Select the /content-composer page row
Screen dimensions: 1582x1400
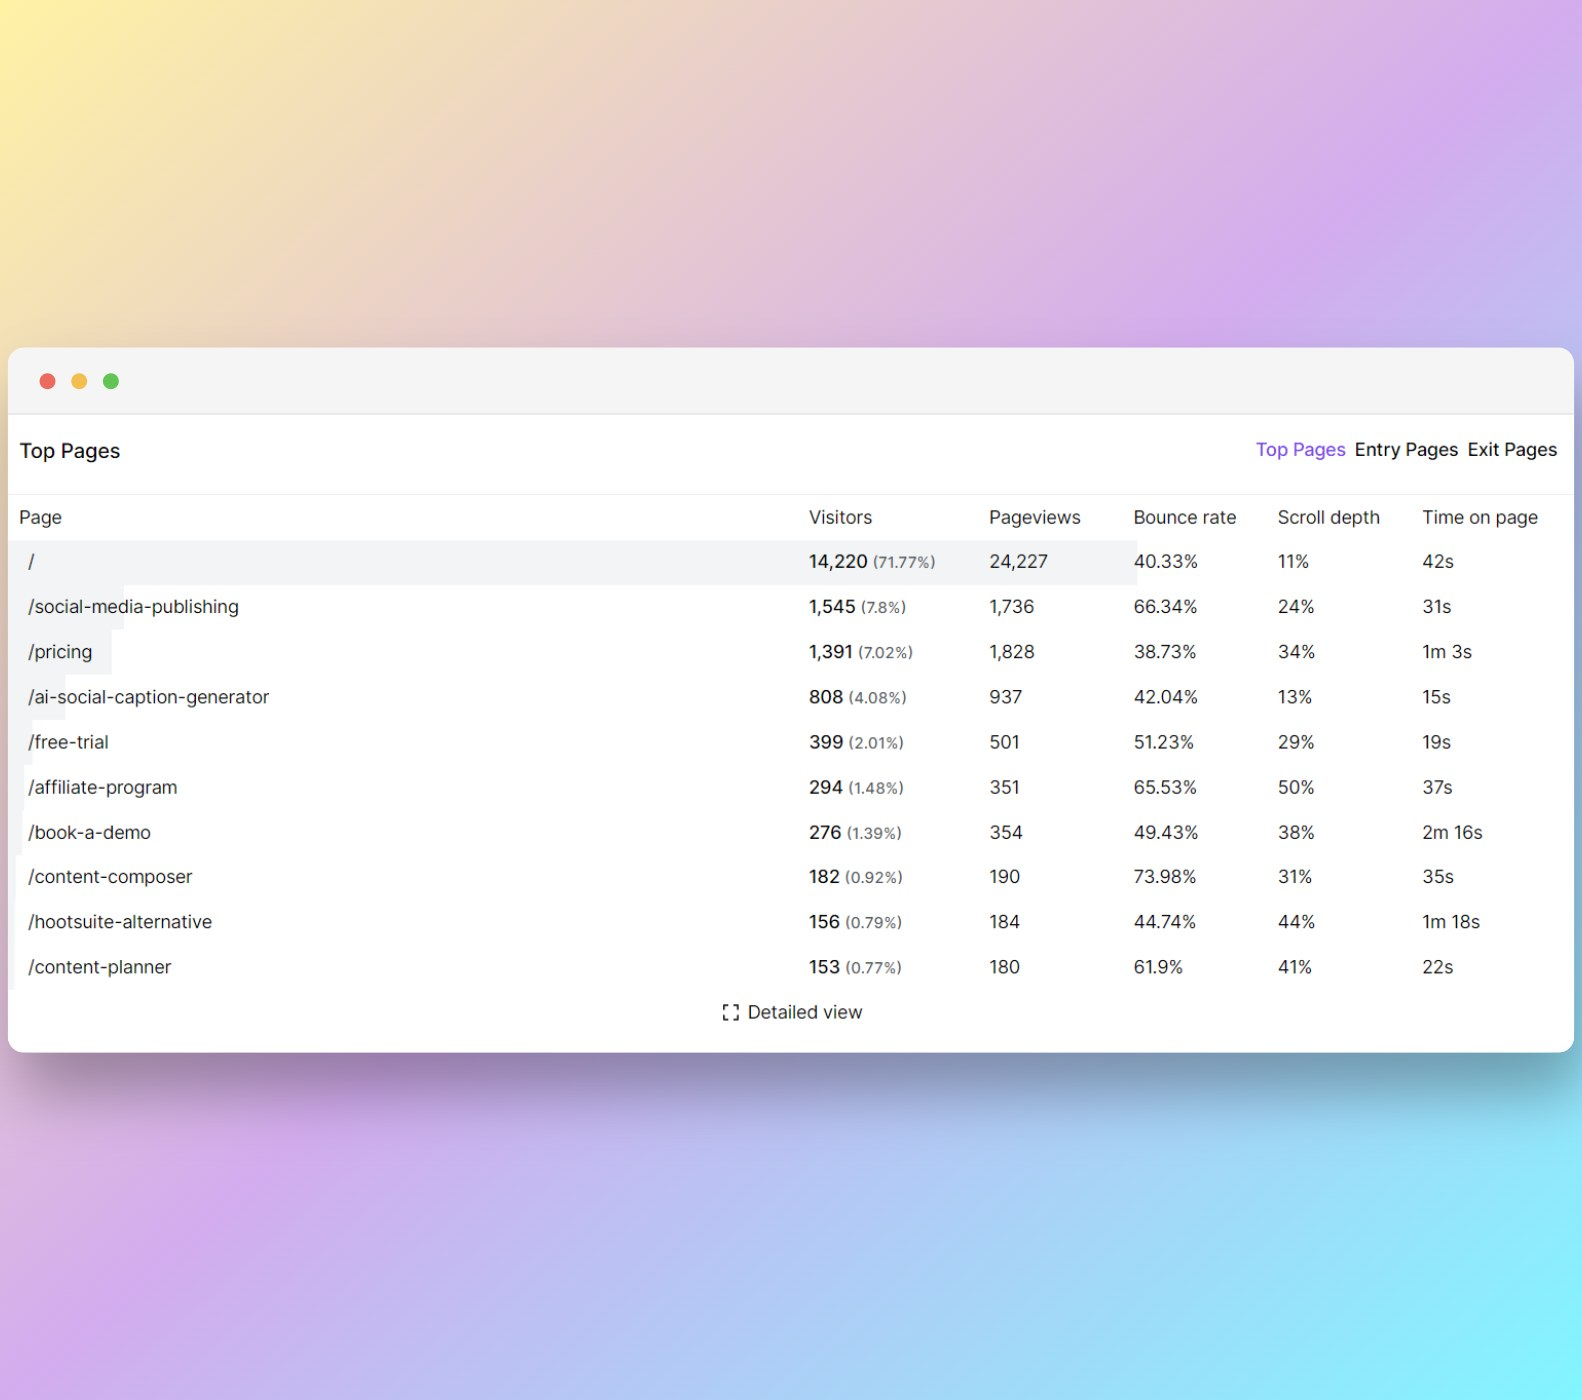click(x=110, y=877)
